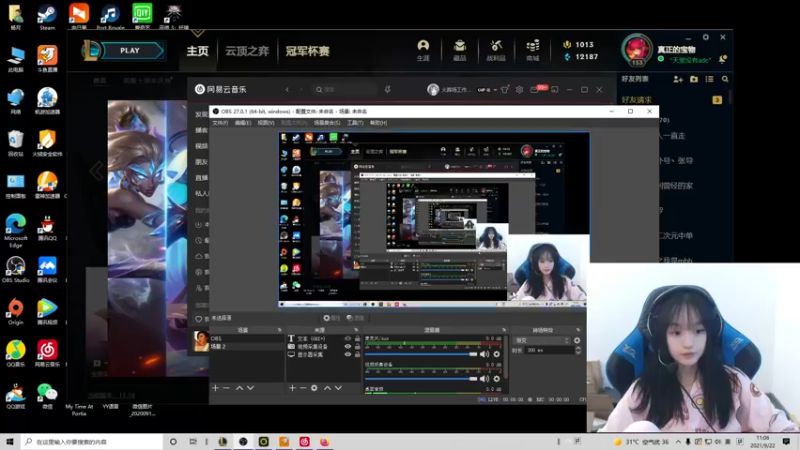Remove selected source in OBS

pos(303,388)
